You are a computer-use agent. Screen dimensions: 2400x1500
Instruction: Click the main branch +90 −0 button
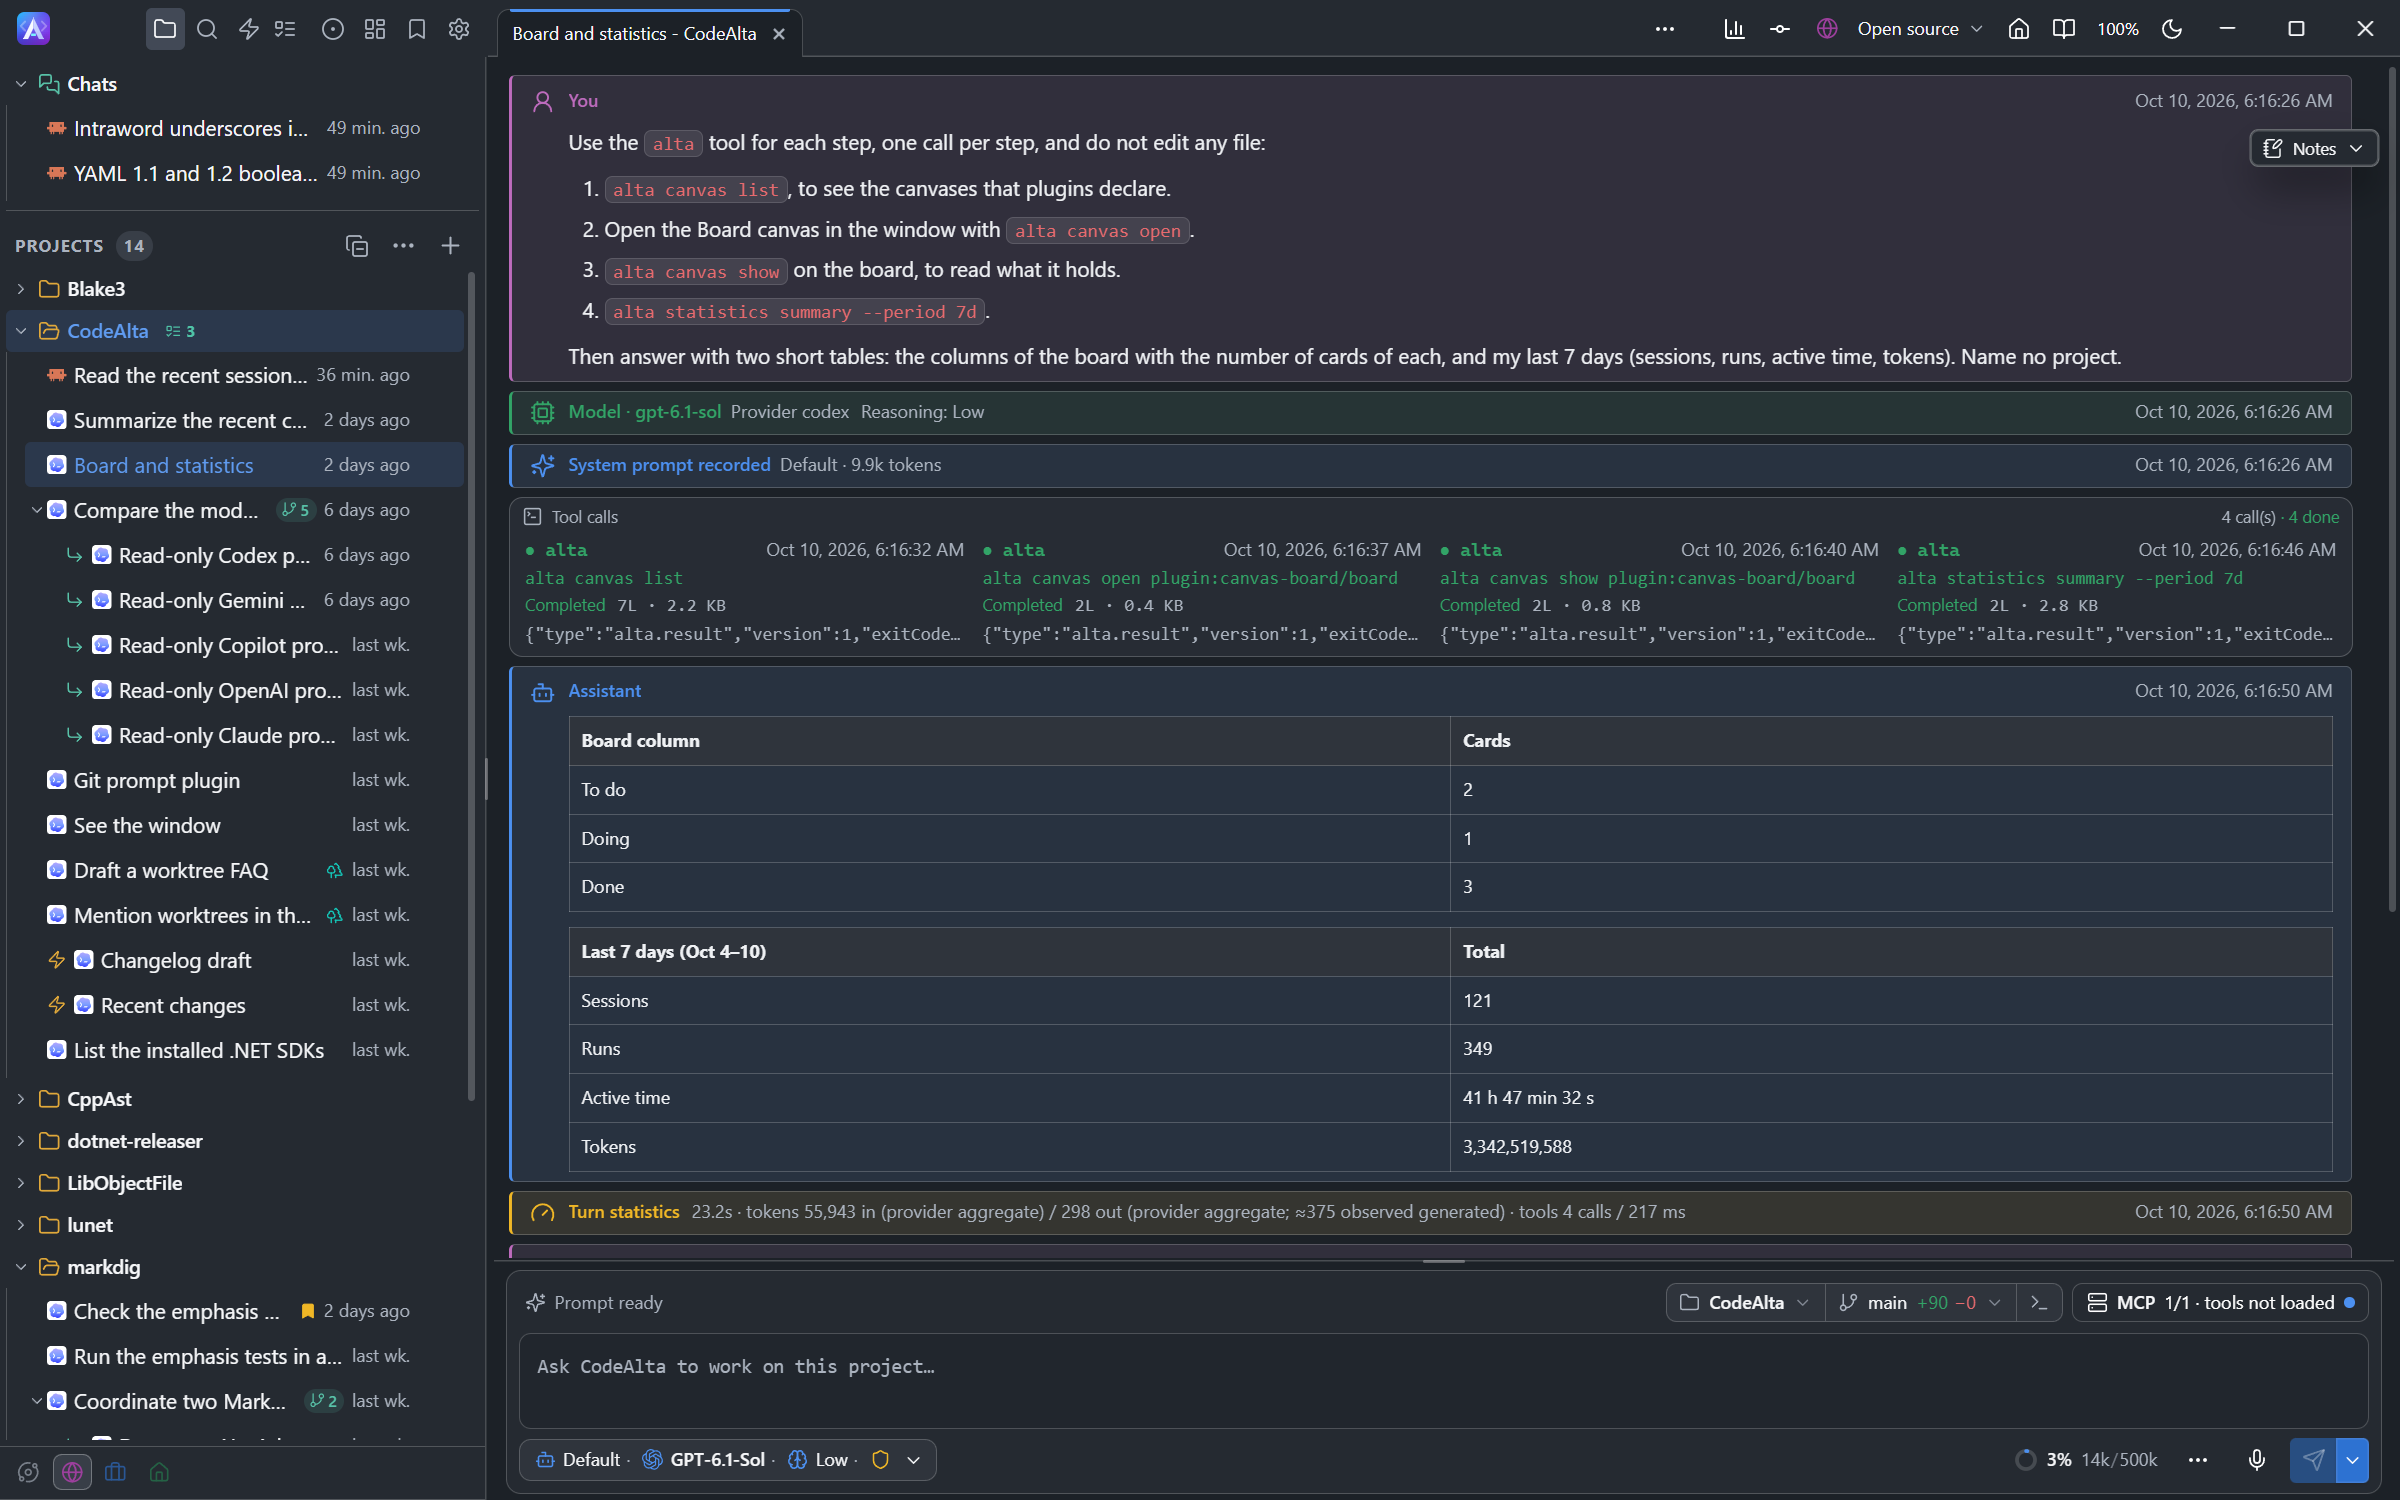[x=1920, y=1303]
